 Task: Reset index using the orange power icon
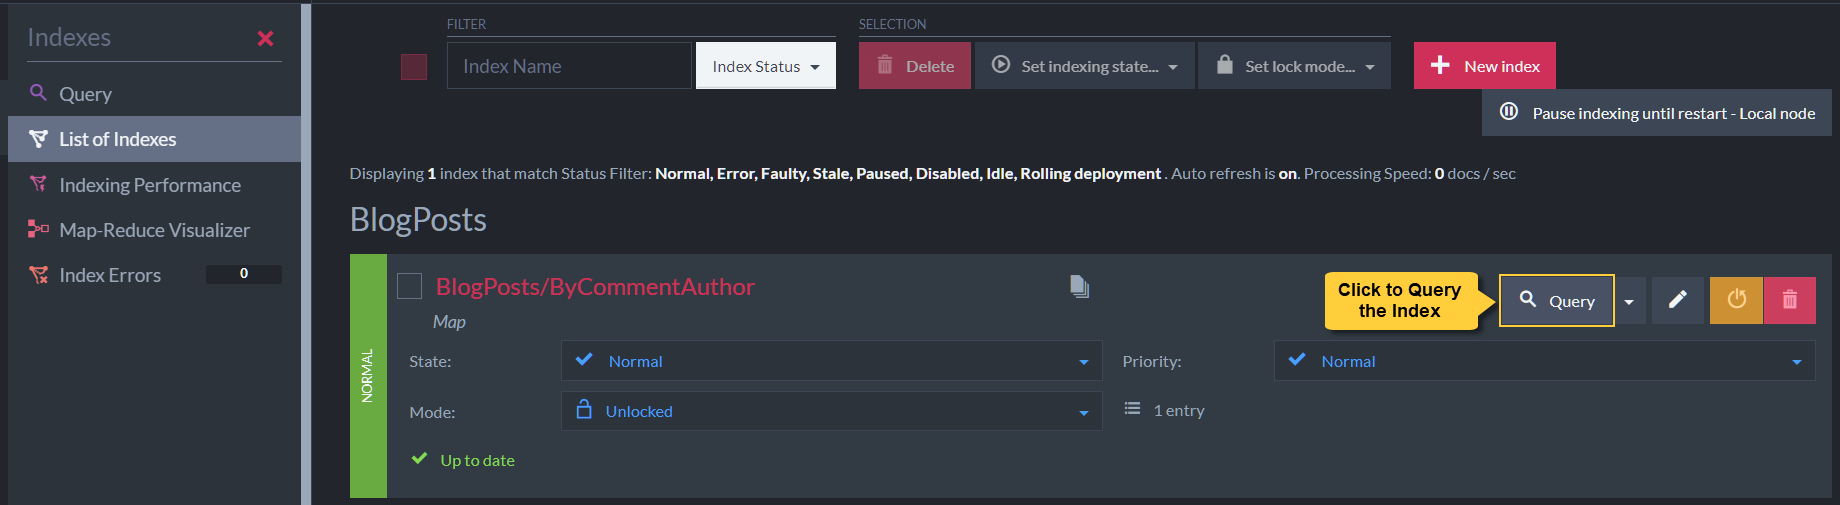[1737, 300]
